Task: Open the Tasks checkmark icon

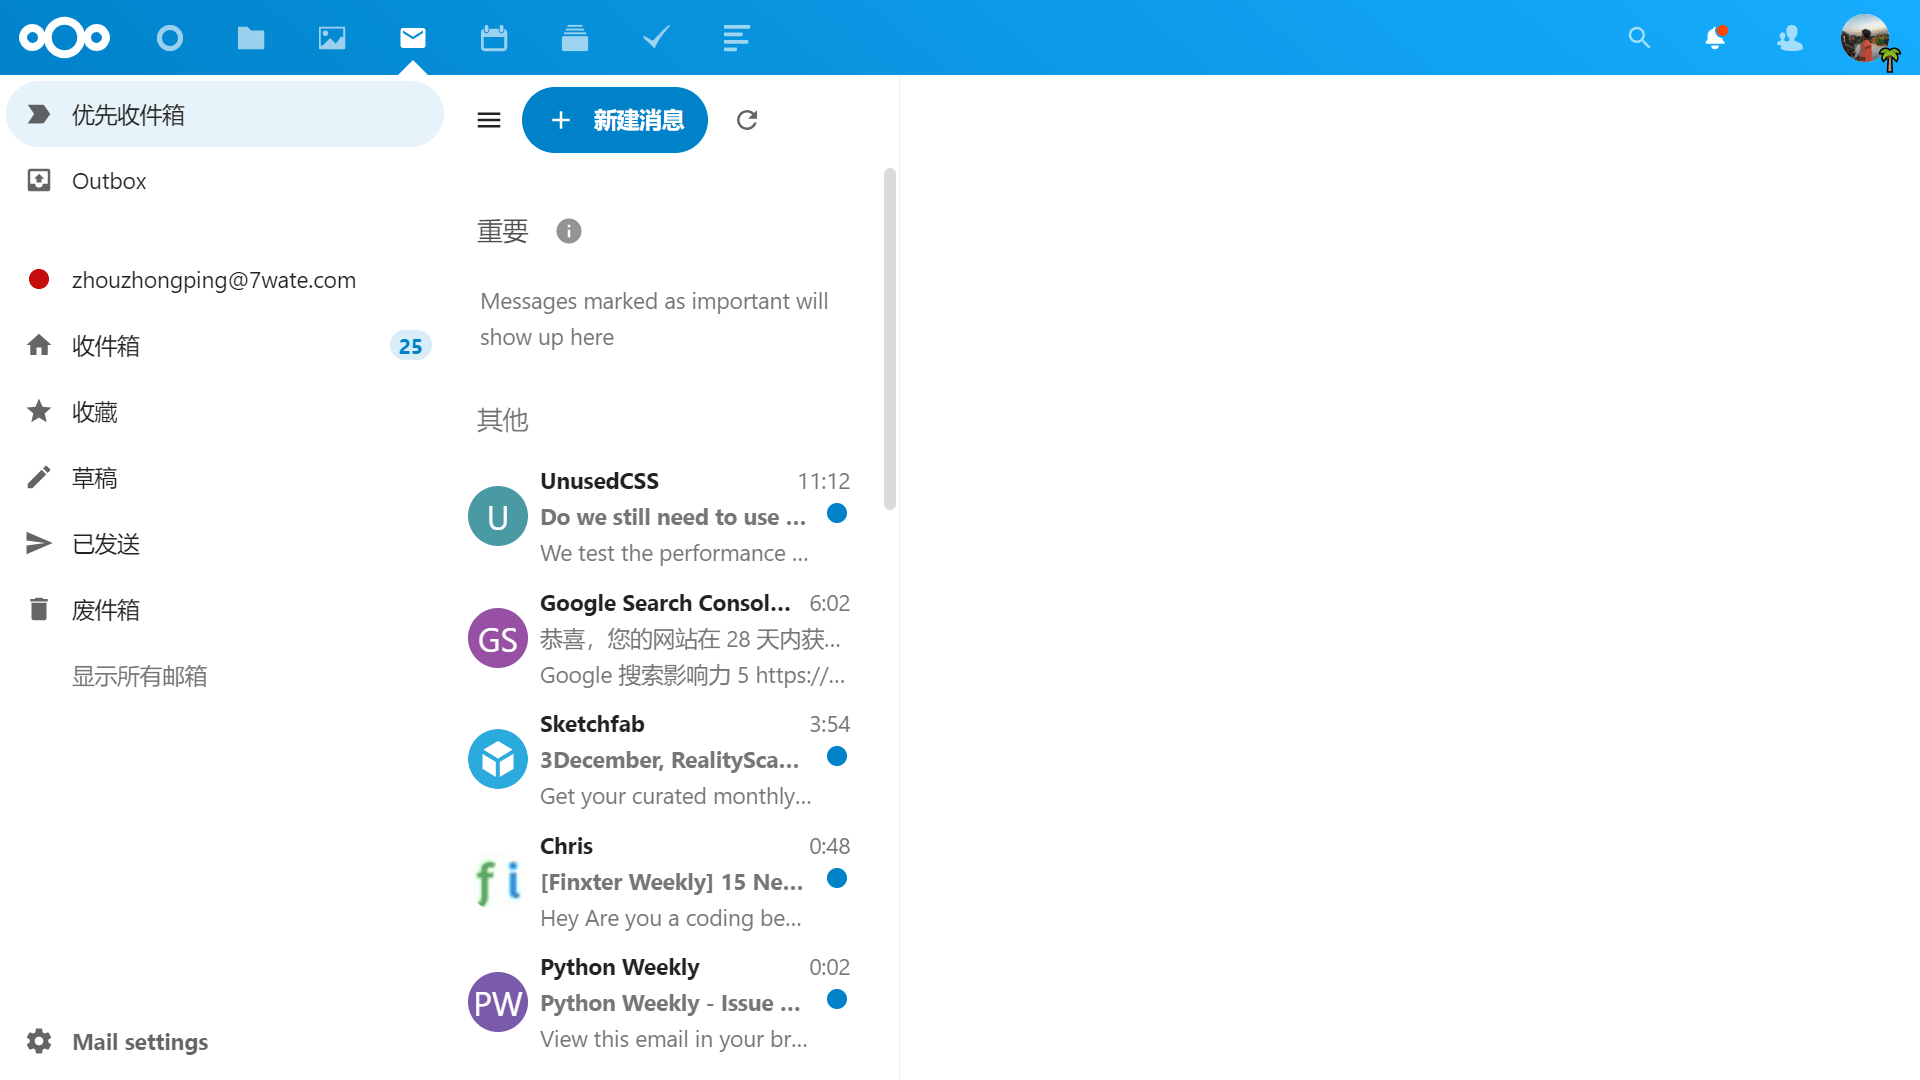Action: tap(656, 38)
